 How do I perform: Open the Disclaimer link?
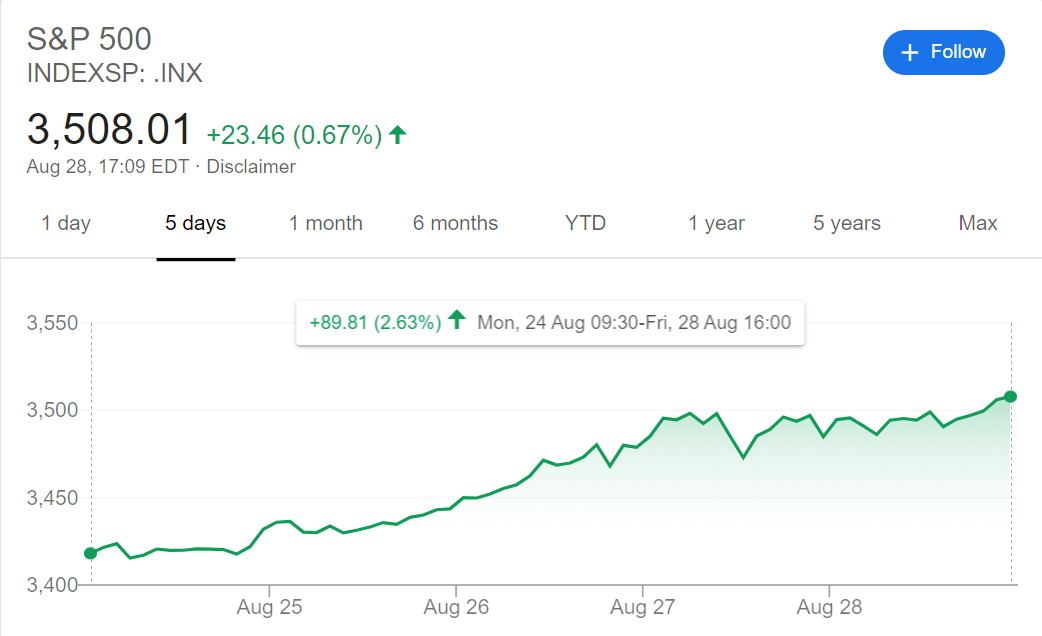pos(251,166)
